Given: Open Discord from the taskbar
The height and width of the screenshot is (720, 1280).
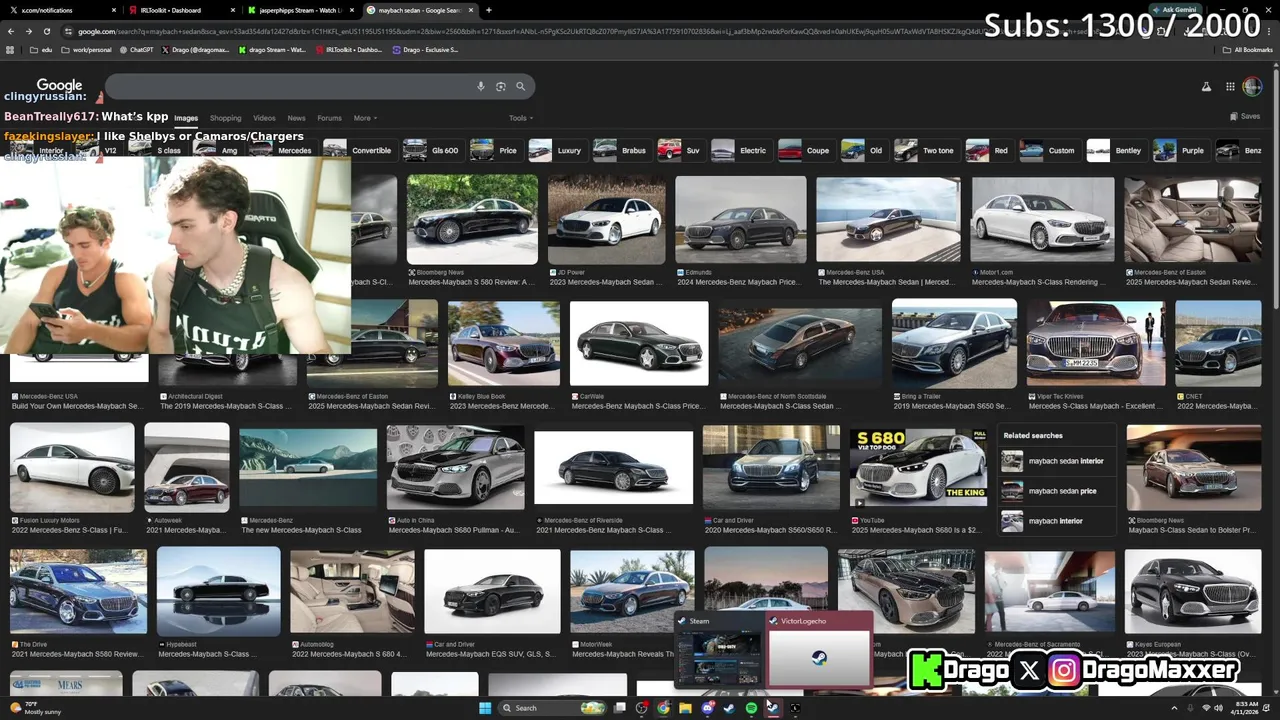Looking at the screenshot, I should (x=707, y=708).
